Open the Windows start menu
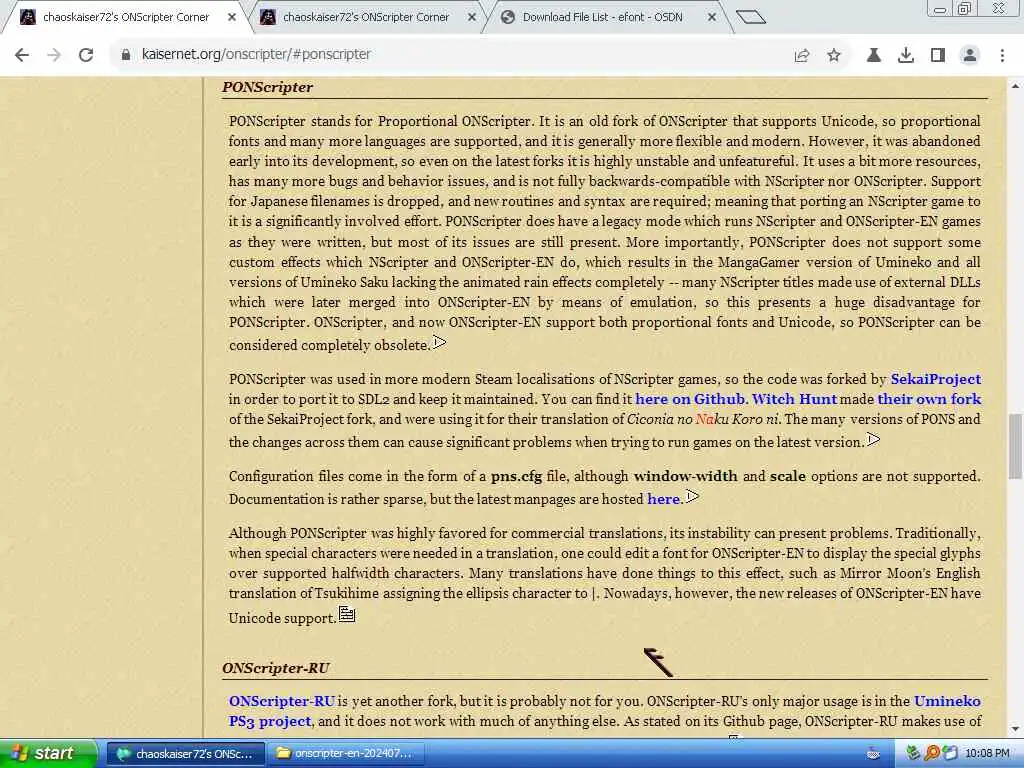The width and height of the screenshot is (1024, 768). click(47, 753)
